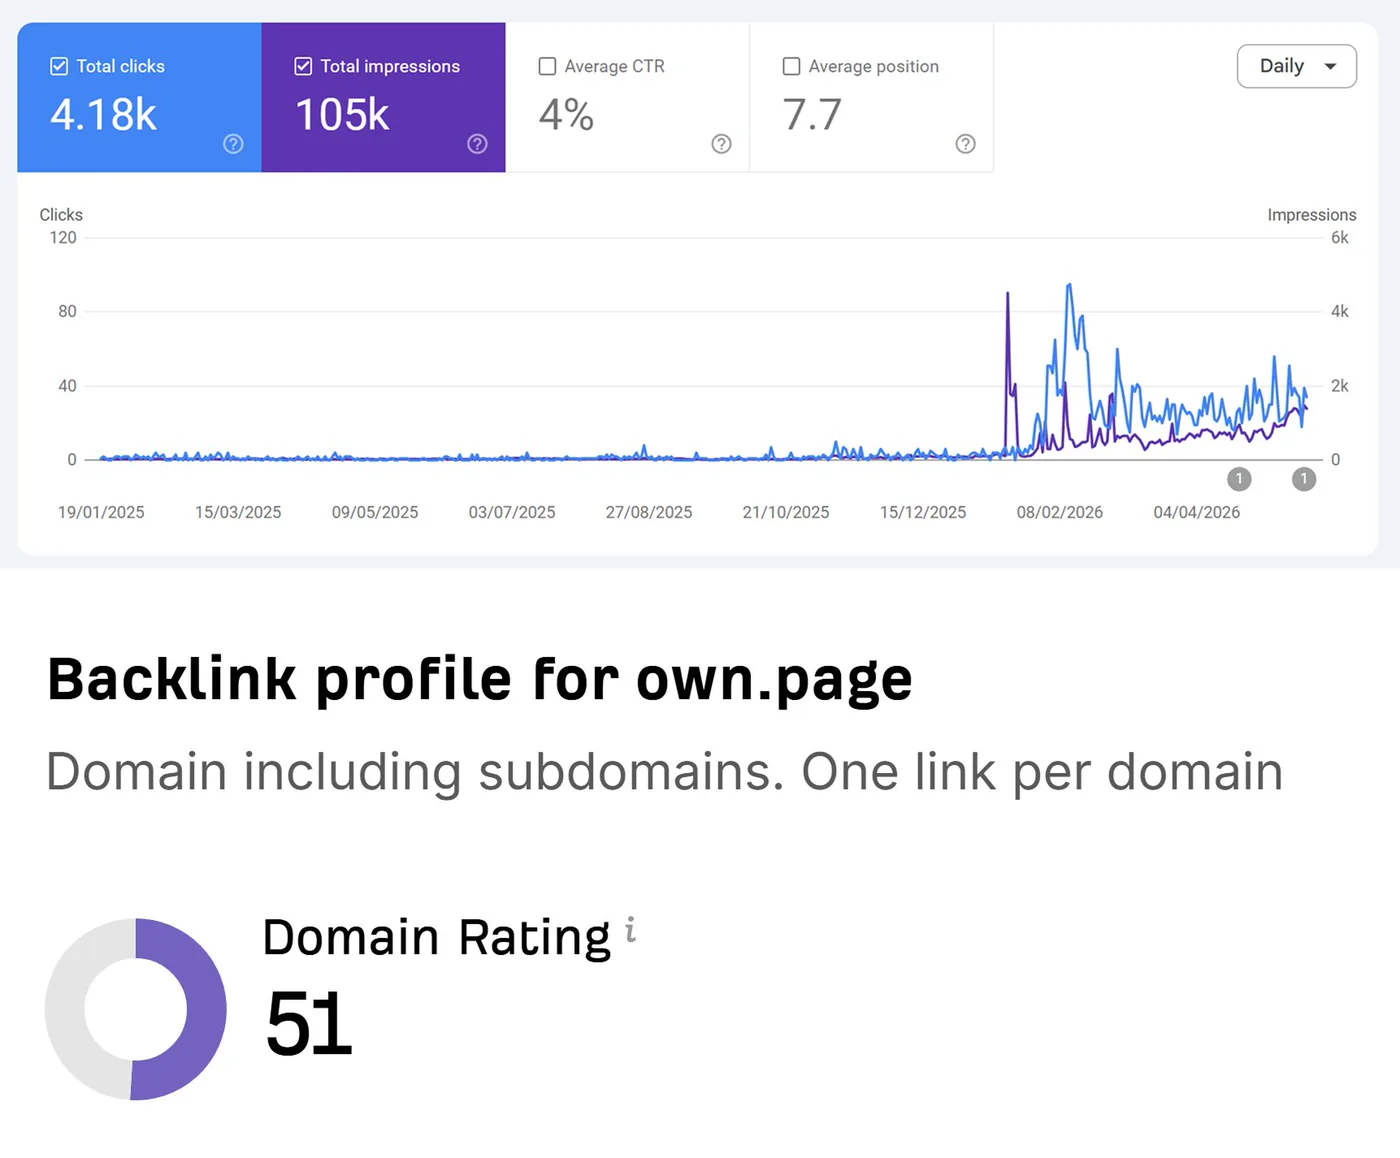The width and height of the screenshot is (1400, 1158).
Task: Click the Impressions axis title
Action: pyautogui.click(x=1312, y=215)
